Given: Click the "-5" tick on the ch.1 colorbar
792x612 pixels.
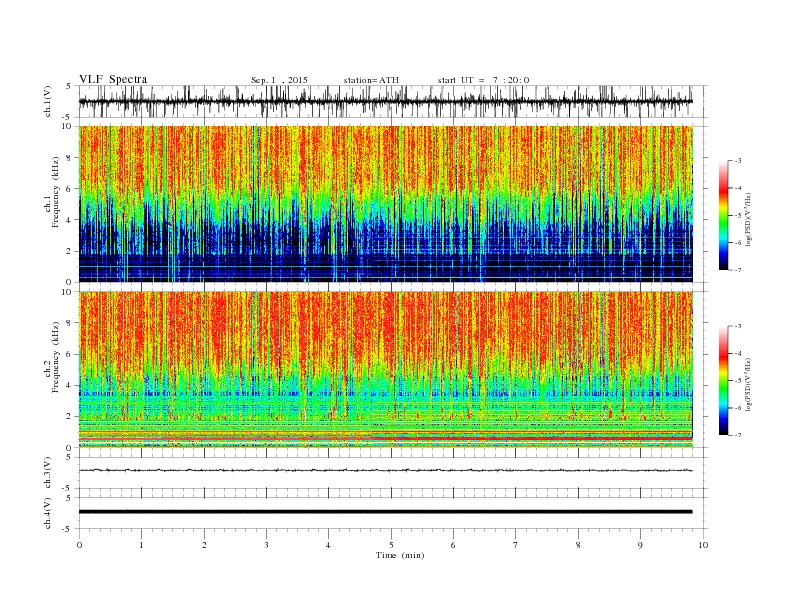Looking at the screenshot, I should (x=738, y=216).
